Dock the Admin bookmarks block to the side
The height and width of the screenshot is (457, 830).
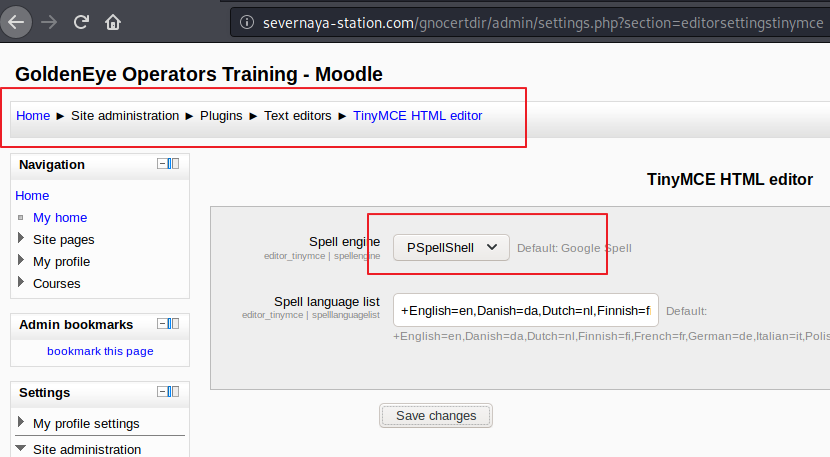coord(174,324)
